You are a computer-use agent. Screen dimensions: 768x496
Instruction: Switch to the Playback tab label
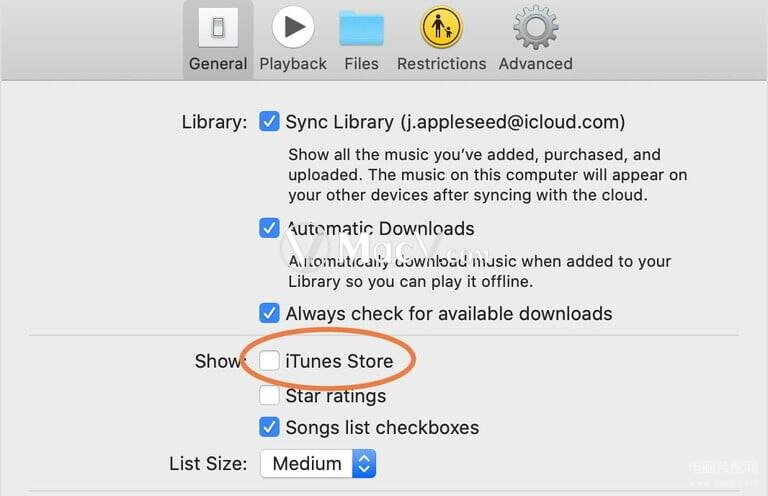293,64
